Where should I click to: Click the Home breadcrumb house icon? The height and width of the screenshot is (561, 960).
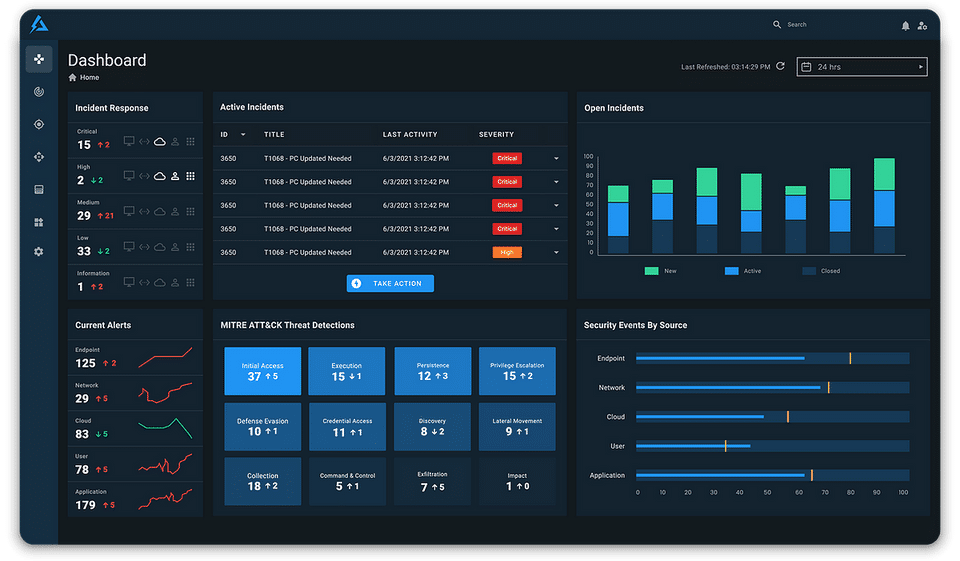click(x=72, y=77)
